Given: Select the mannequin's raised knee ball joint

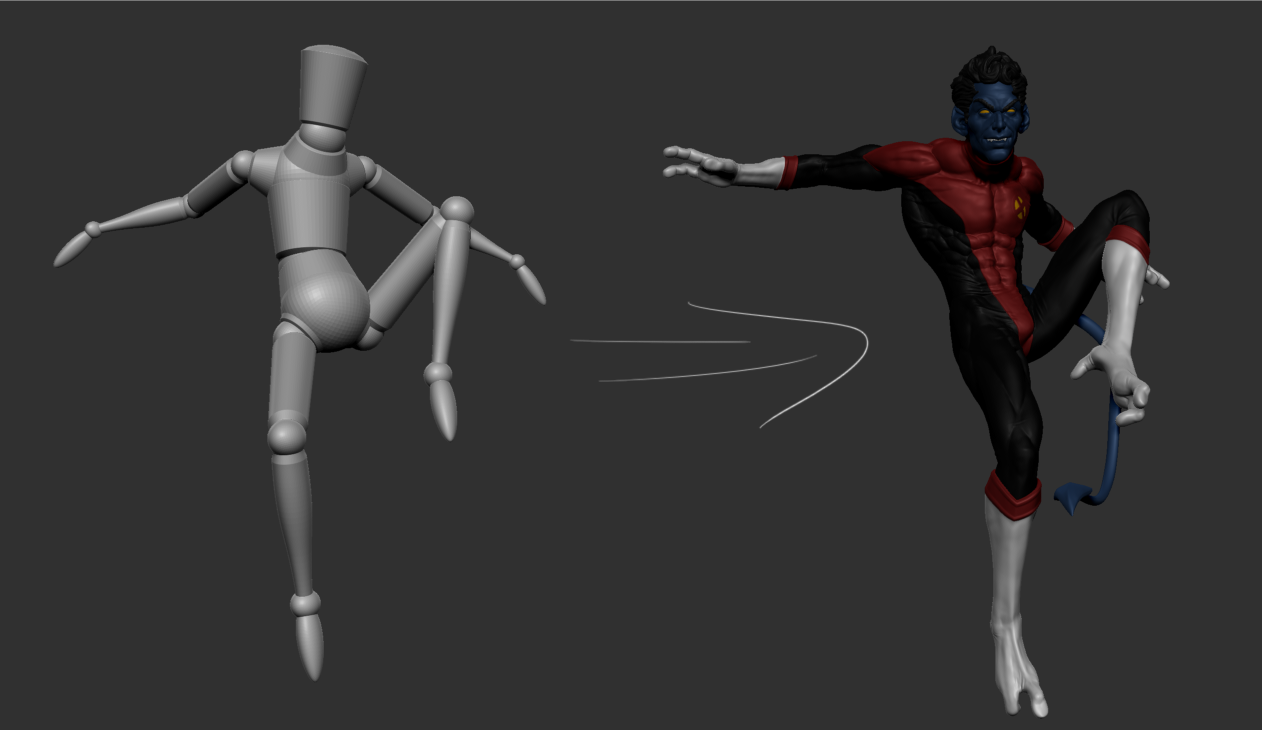Looking at the screenshot, I should (457, 209).
